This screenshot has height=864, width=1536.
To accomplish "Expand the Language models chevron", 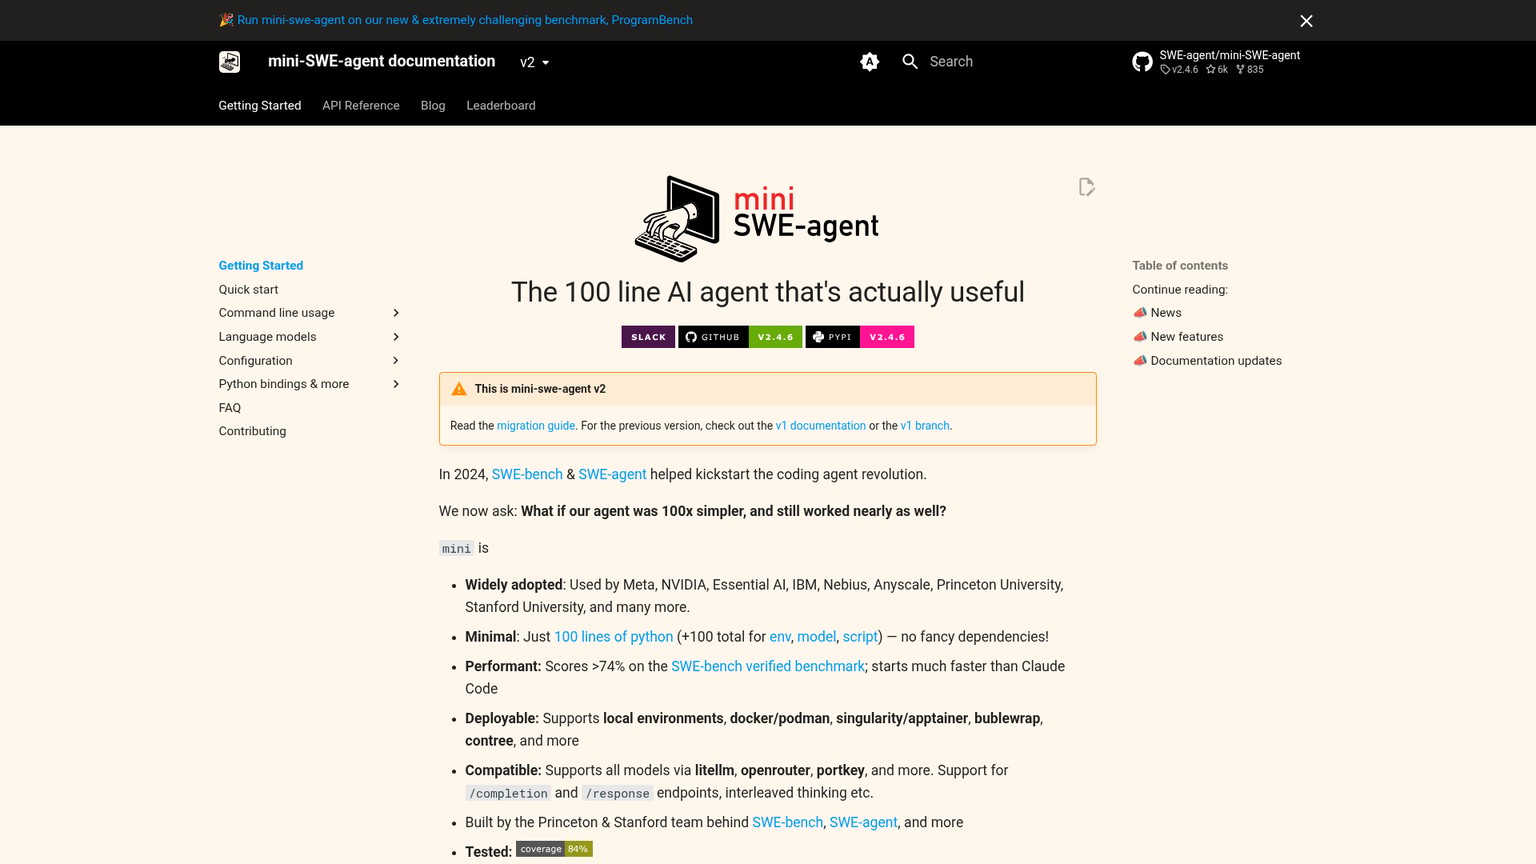I will coord(396,337).
